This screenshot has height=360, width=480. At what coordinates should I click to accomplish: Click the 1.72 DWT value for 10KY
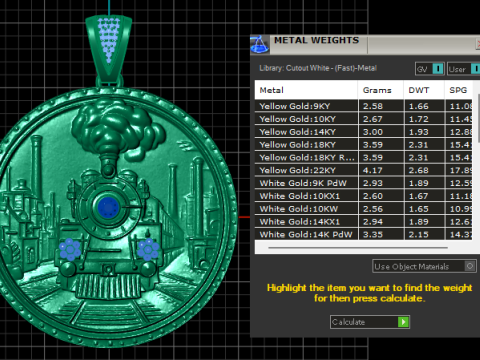coord(418,119)
